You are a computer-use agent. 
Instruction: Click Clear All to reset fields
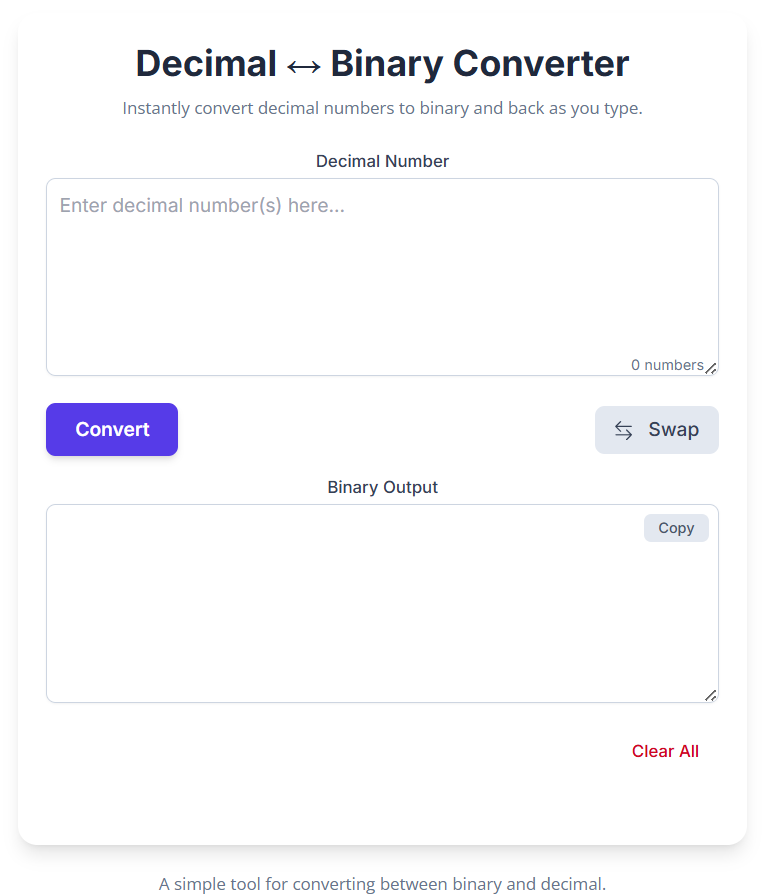pyautogui.click(x=665, y=751)
